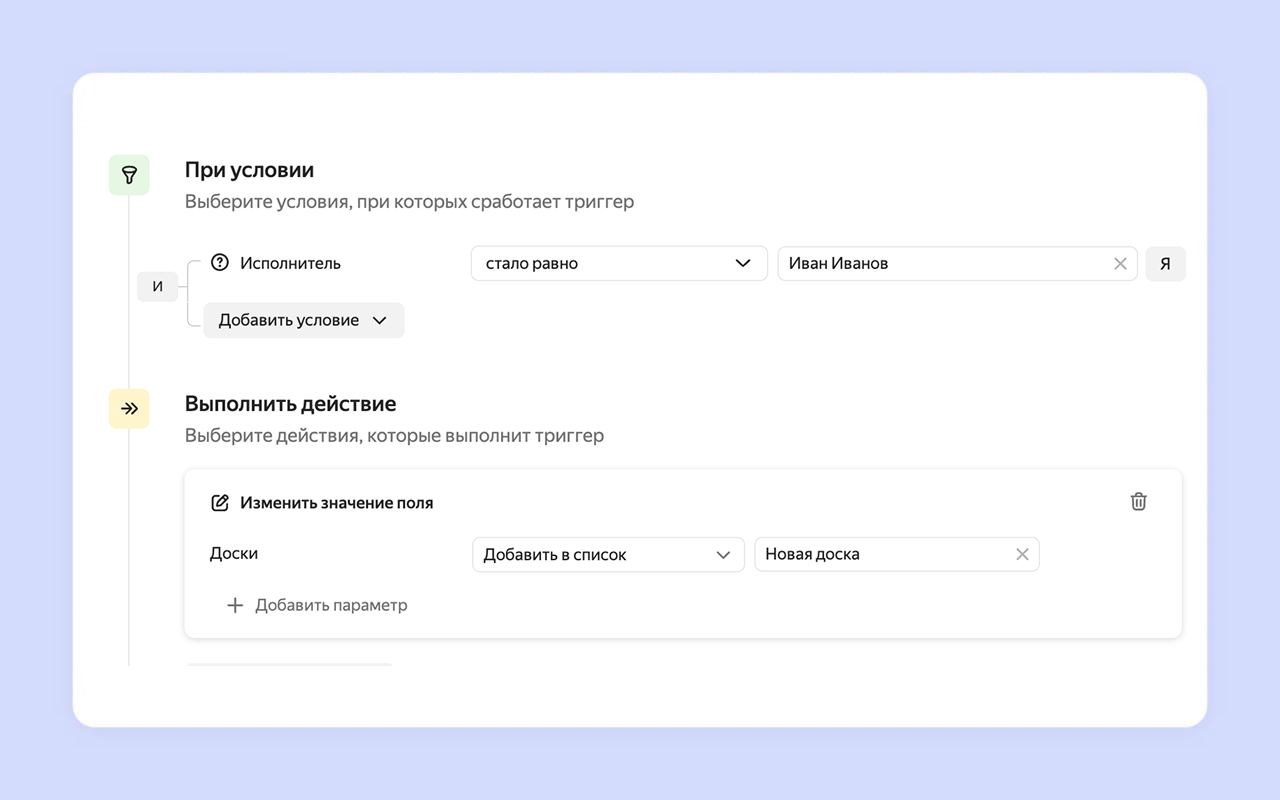
Task: Click the plus icon for Добавить параметр
Action: click(235, 605)
